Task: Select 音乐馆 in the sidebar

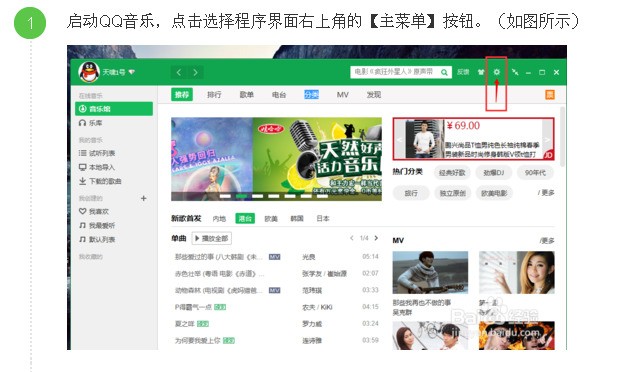Action: click(x=114, y=109)
